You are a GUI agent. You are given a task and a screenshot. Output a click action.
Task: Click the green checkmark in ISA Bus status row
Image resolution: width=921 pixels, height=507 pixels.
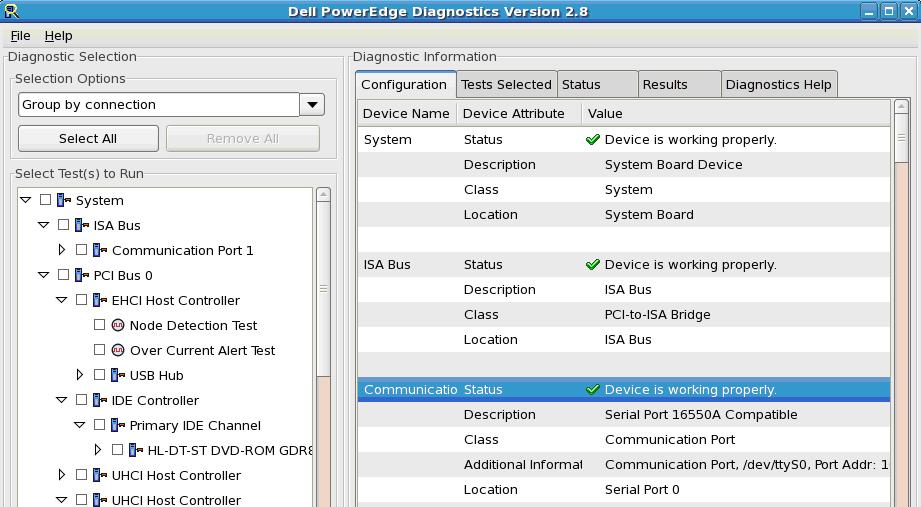593,264
